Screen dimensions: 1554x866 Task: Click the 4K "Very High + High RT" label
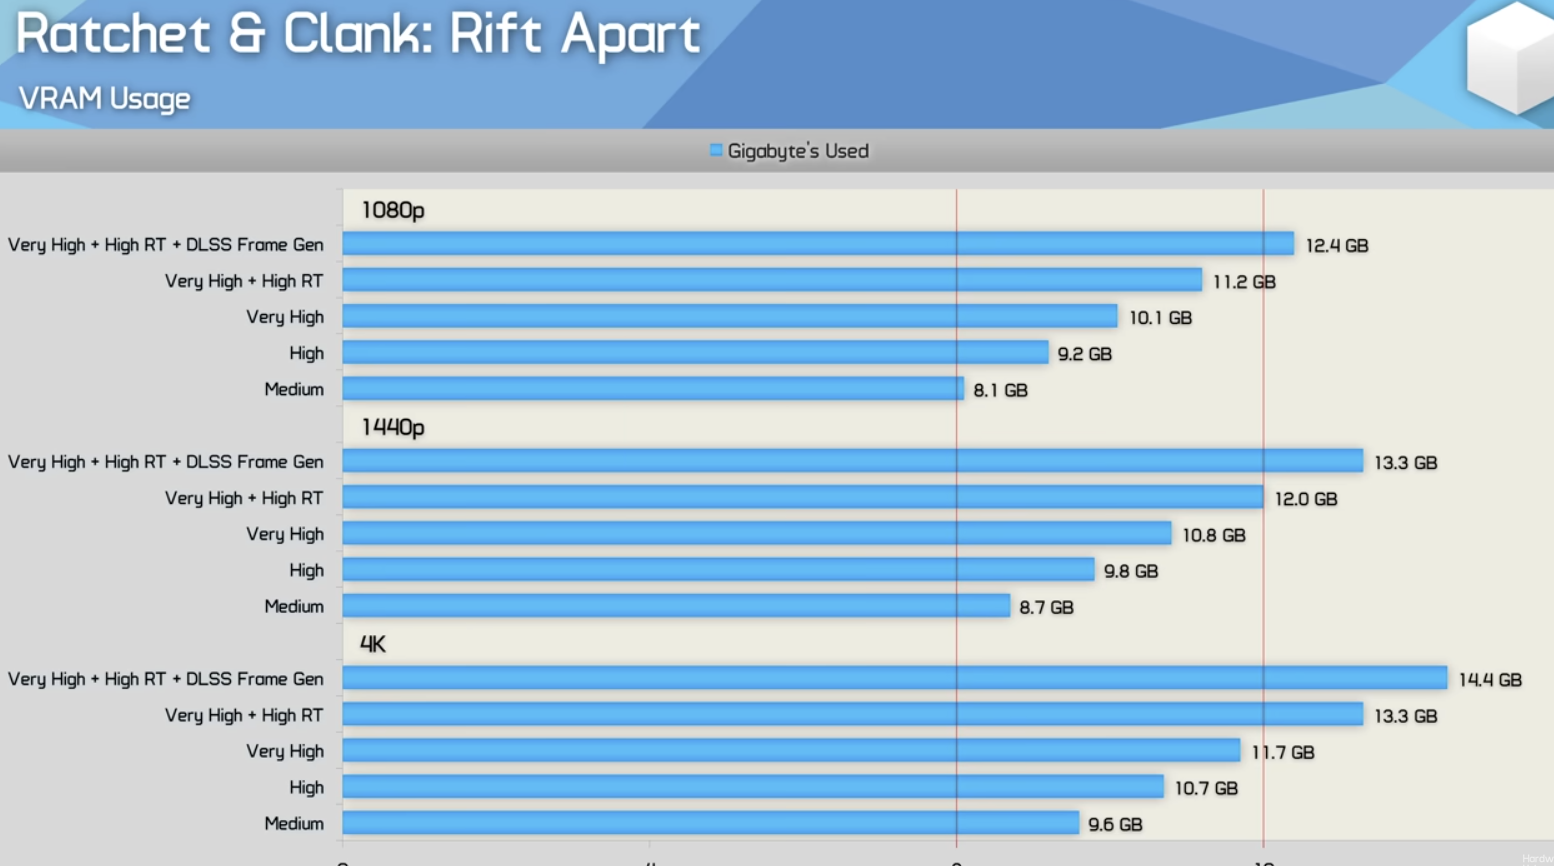pyautogui.click(x=244, y=715)
